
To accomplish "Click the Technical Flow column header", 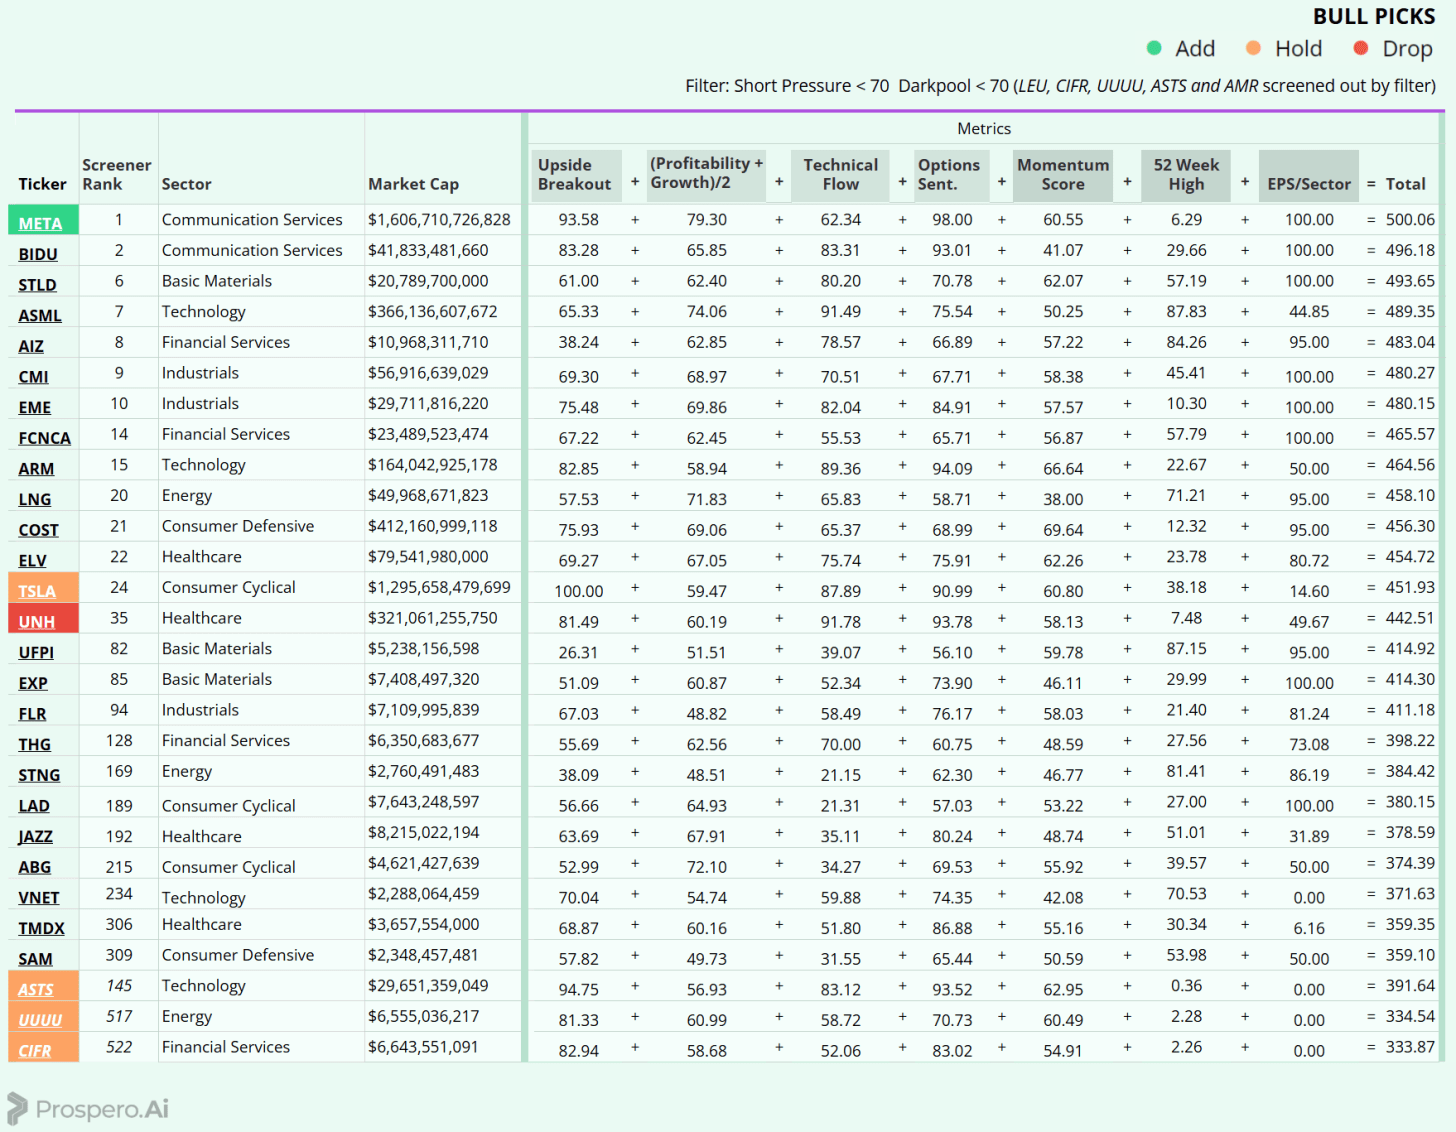I will pyautogui.click(x=840, y=174).
